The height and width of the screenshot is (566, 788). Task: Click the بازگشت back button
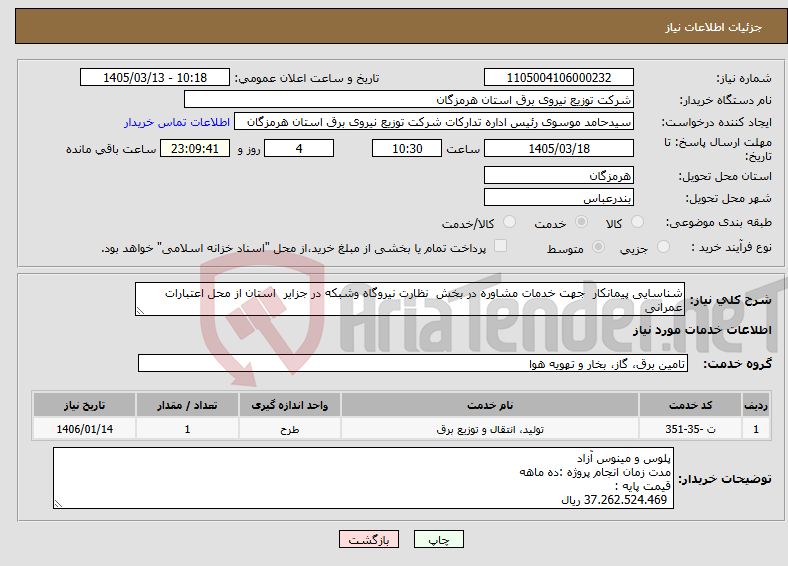point(369,539)
